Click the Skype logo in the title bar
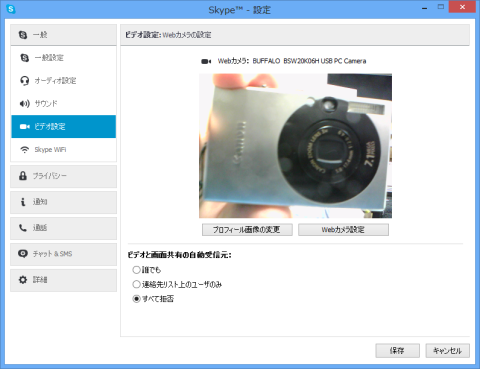Screen dimensions: 480x369 (11, 9)
